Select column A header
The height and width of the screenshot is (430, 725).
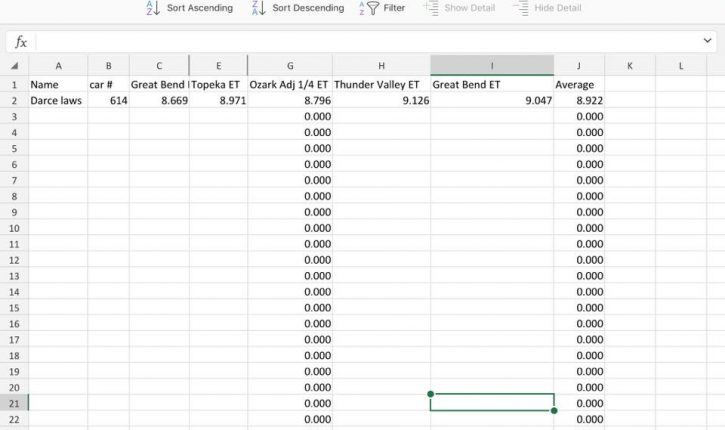click(58, 66)
